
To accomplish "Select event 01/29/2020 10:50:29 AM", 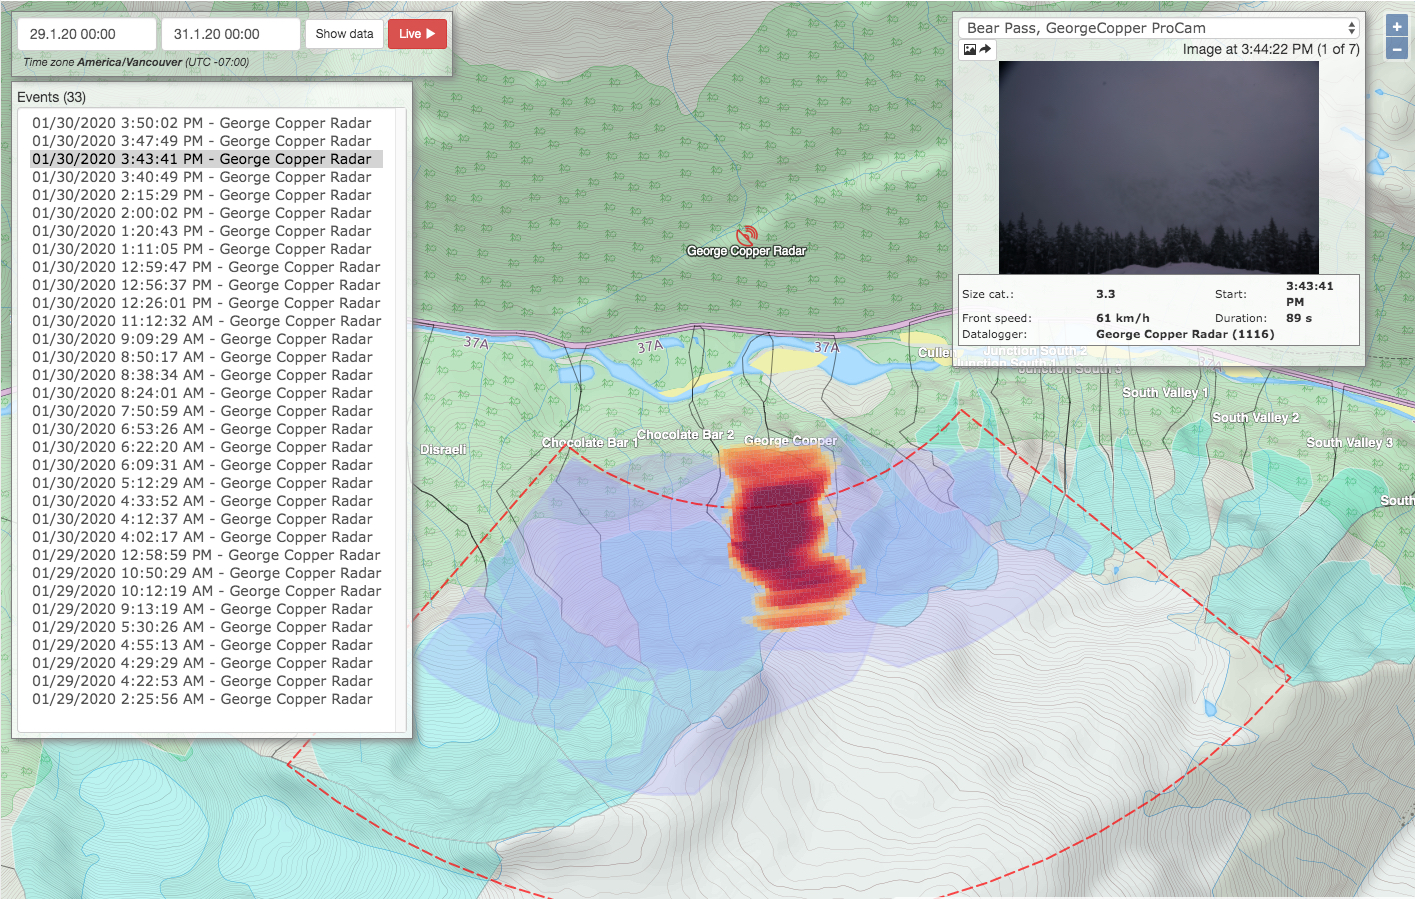I will coord(207,573).
